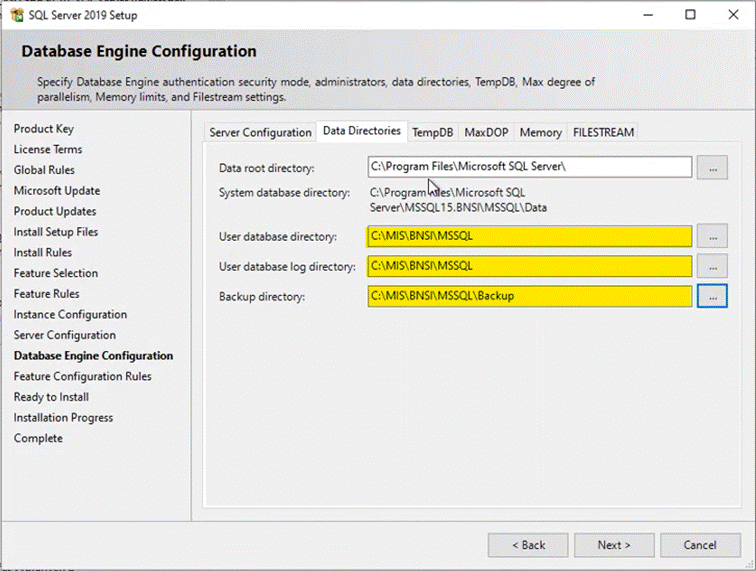Go to the Memory tab
Image resolution: width=756 pixels, height=571 pixels.
point(540,133)
